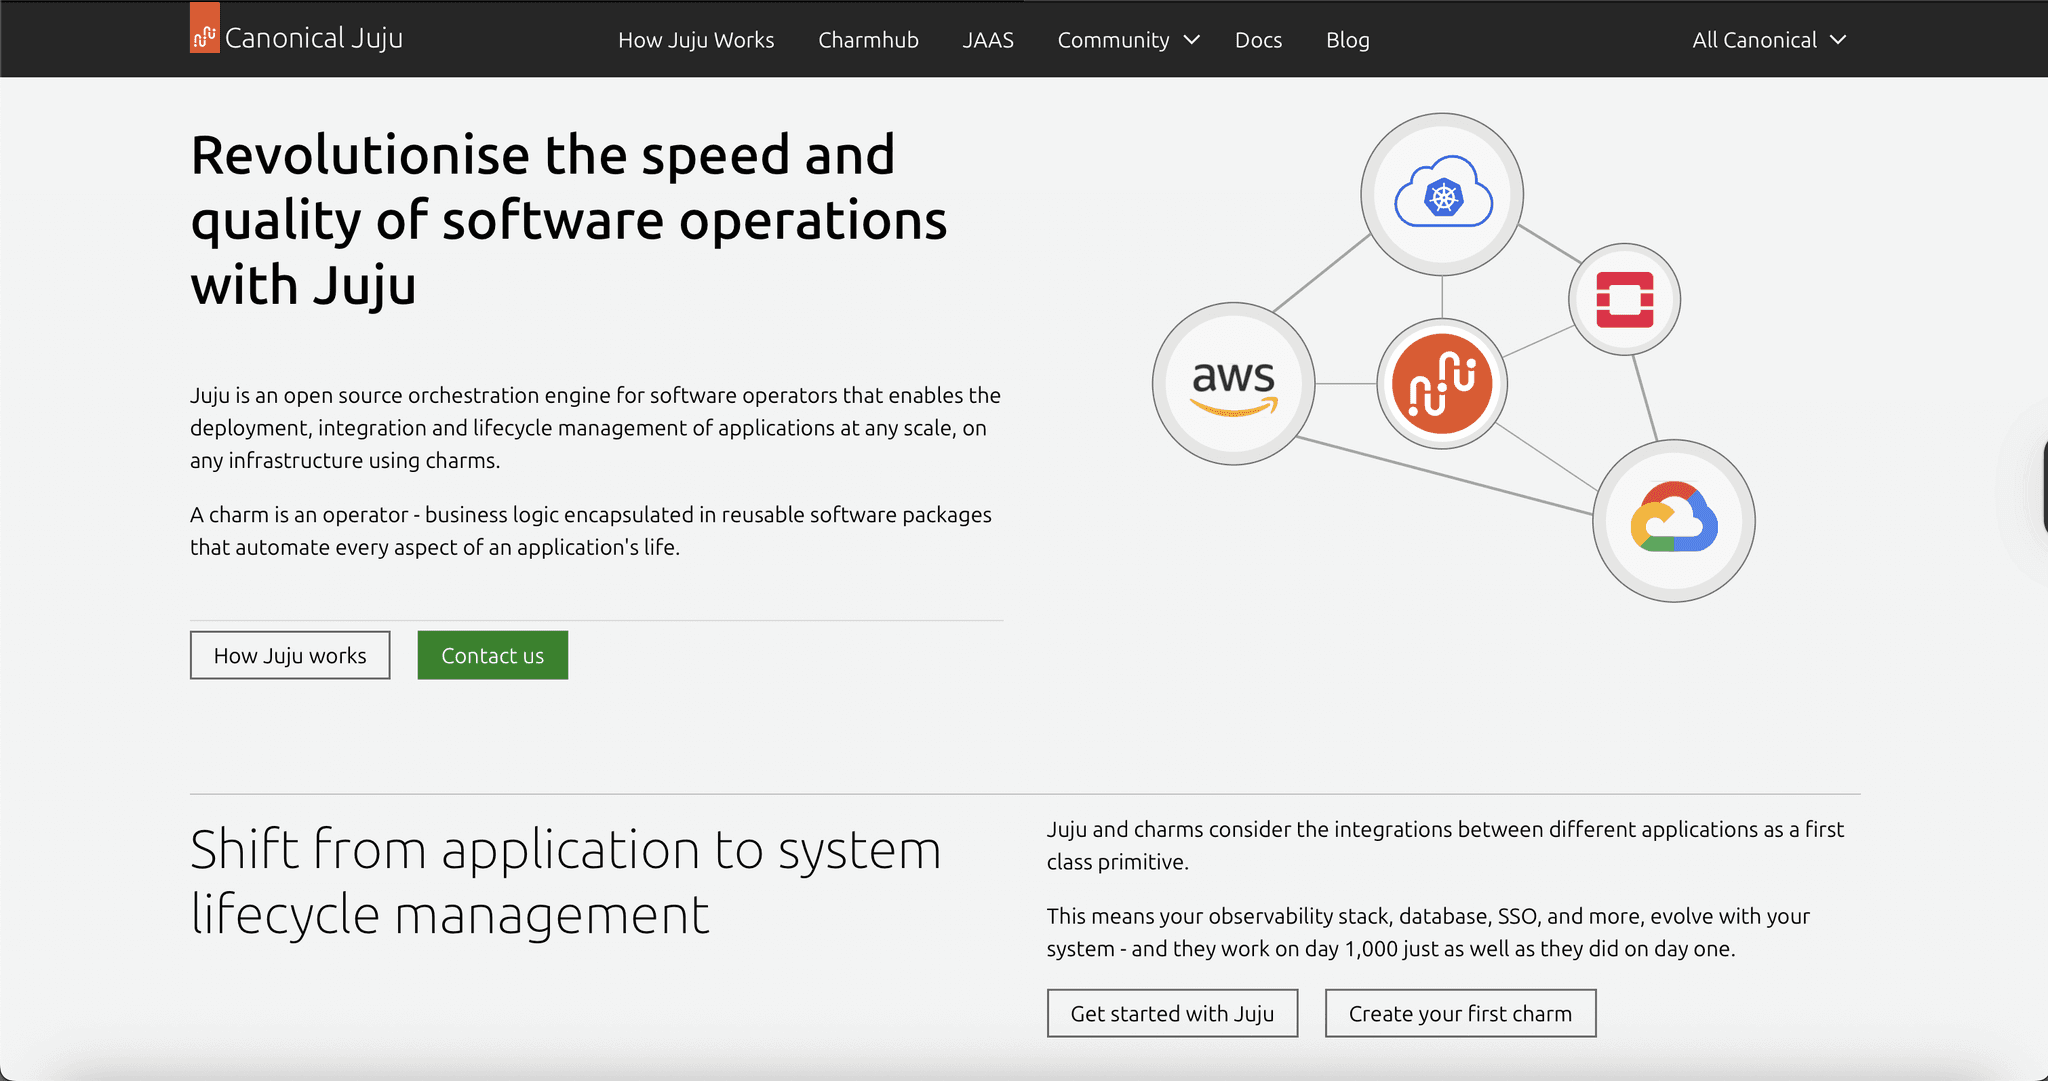Expand the All Canonical chevron

[1838, 40]
